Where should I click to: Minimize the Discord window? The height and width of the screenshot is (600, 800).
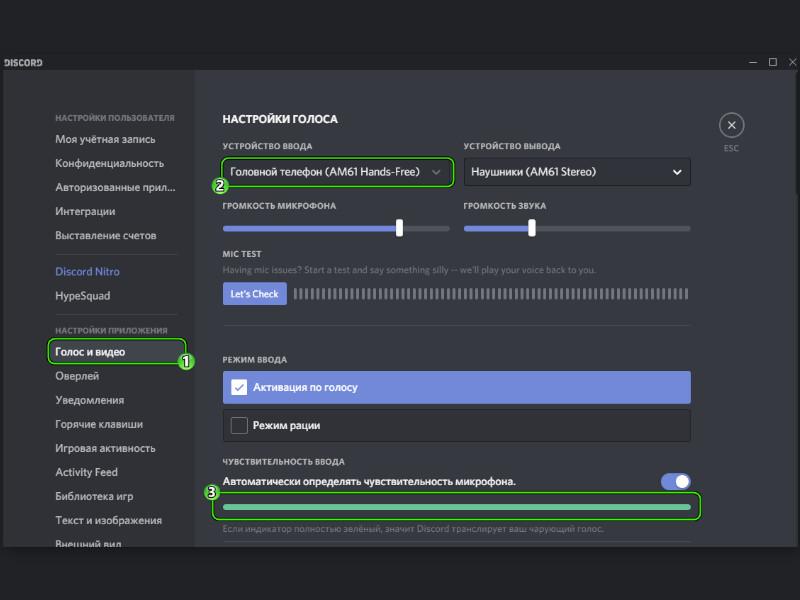click(x=753, y=62)
